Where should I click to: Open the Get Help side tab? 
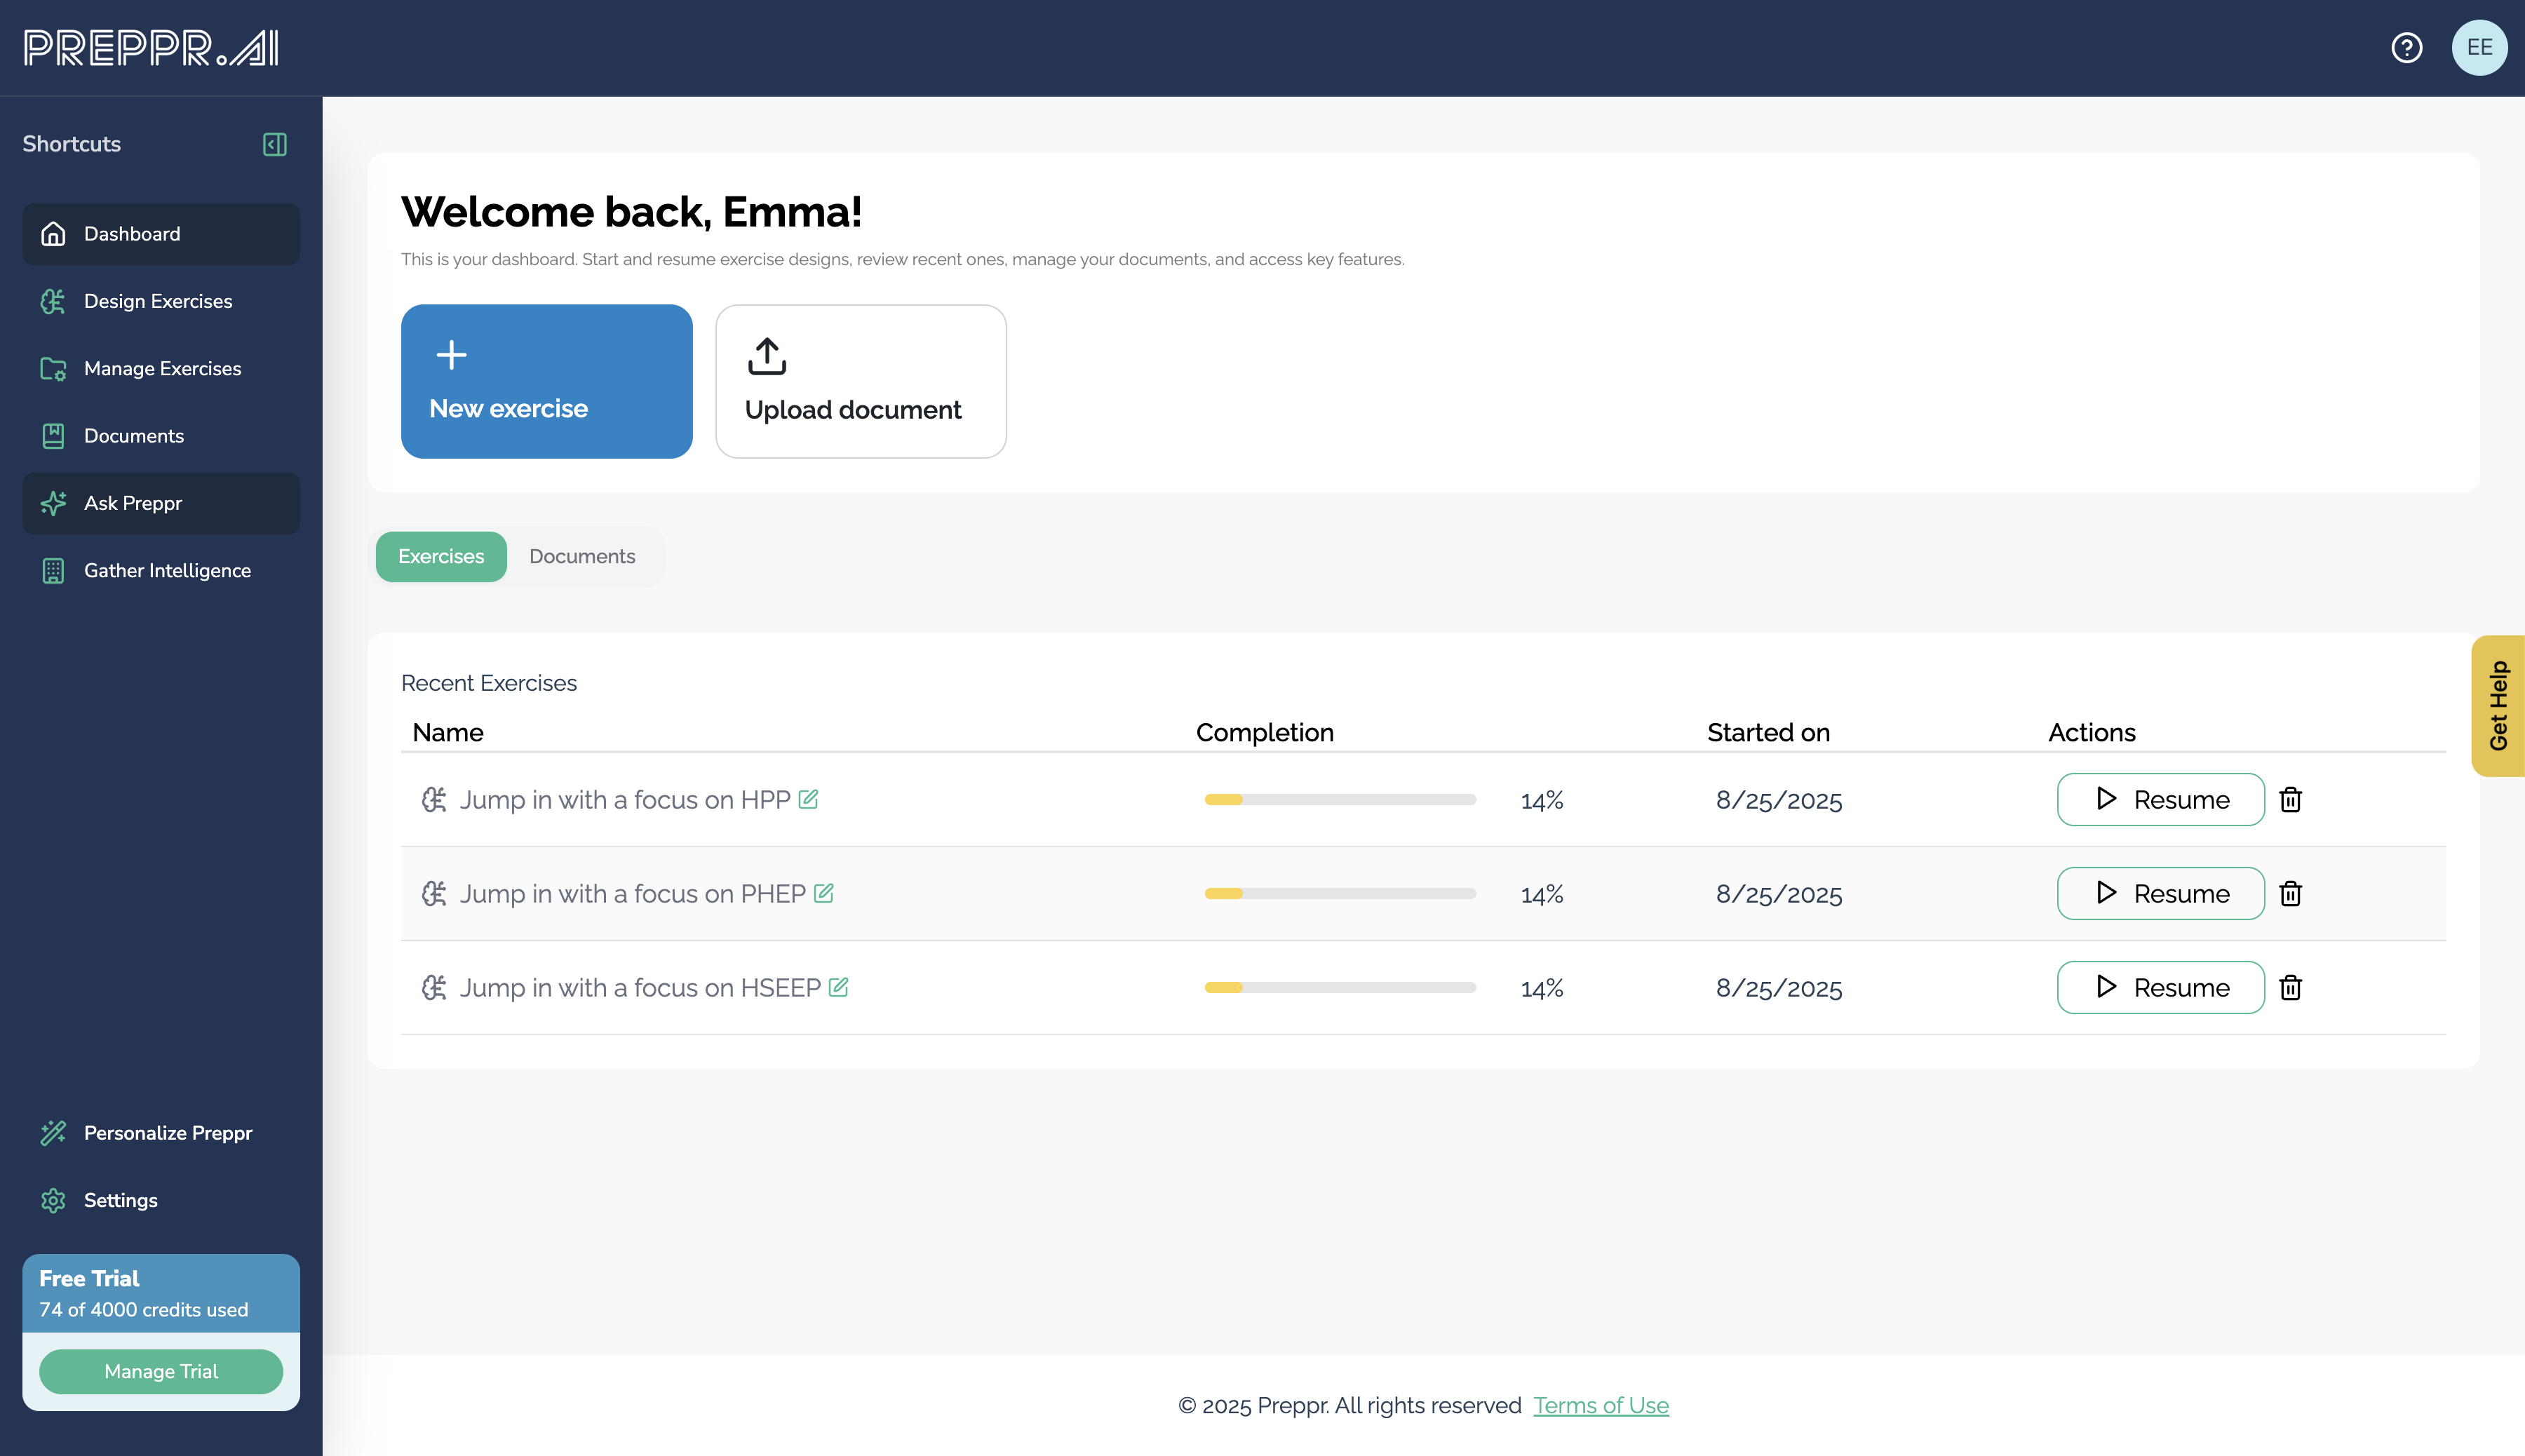click(x=2497, y=706)
